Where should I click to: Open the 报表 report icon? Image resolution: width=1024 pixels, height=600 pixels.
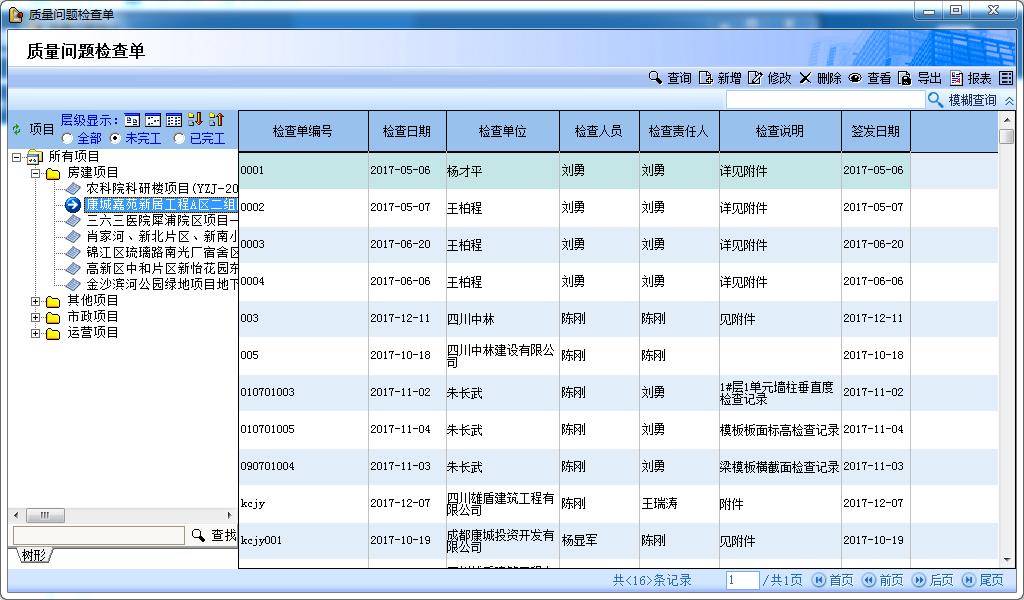(957, 78)
